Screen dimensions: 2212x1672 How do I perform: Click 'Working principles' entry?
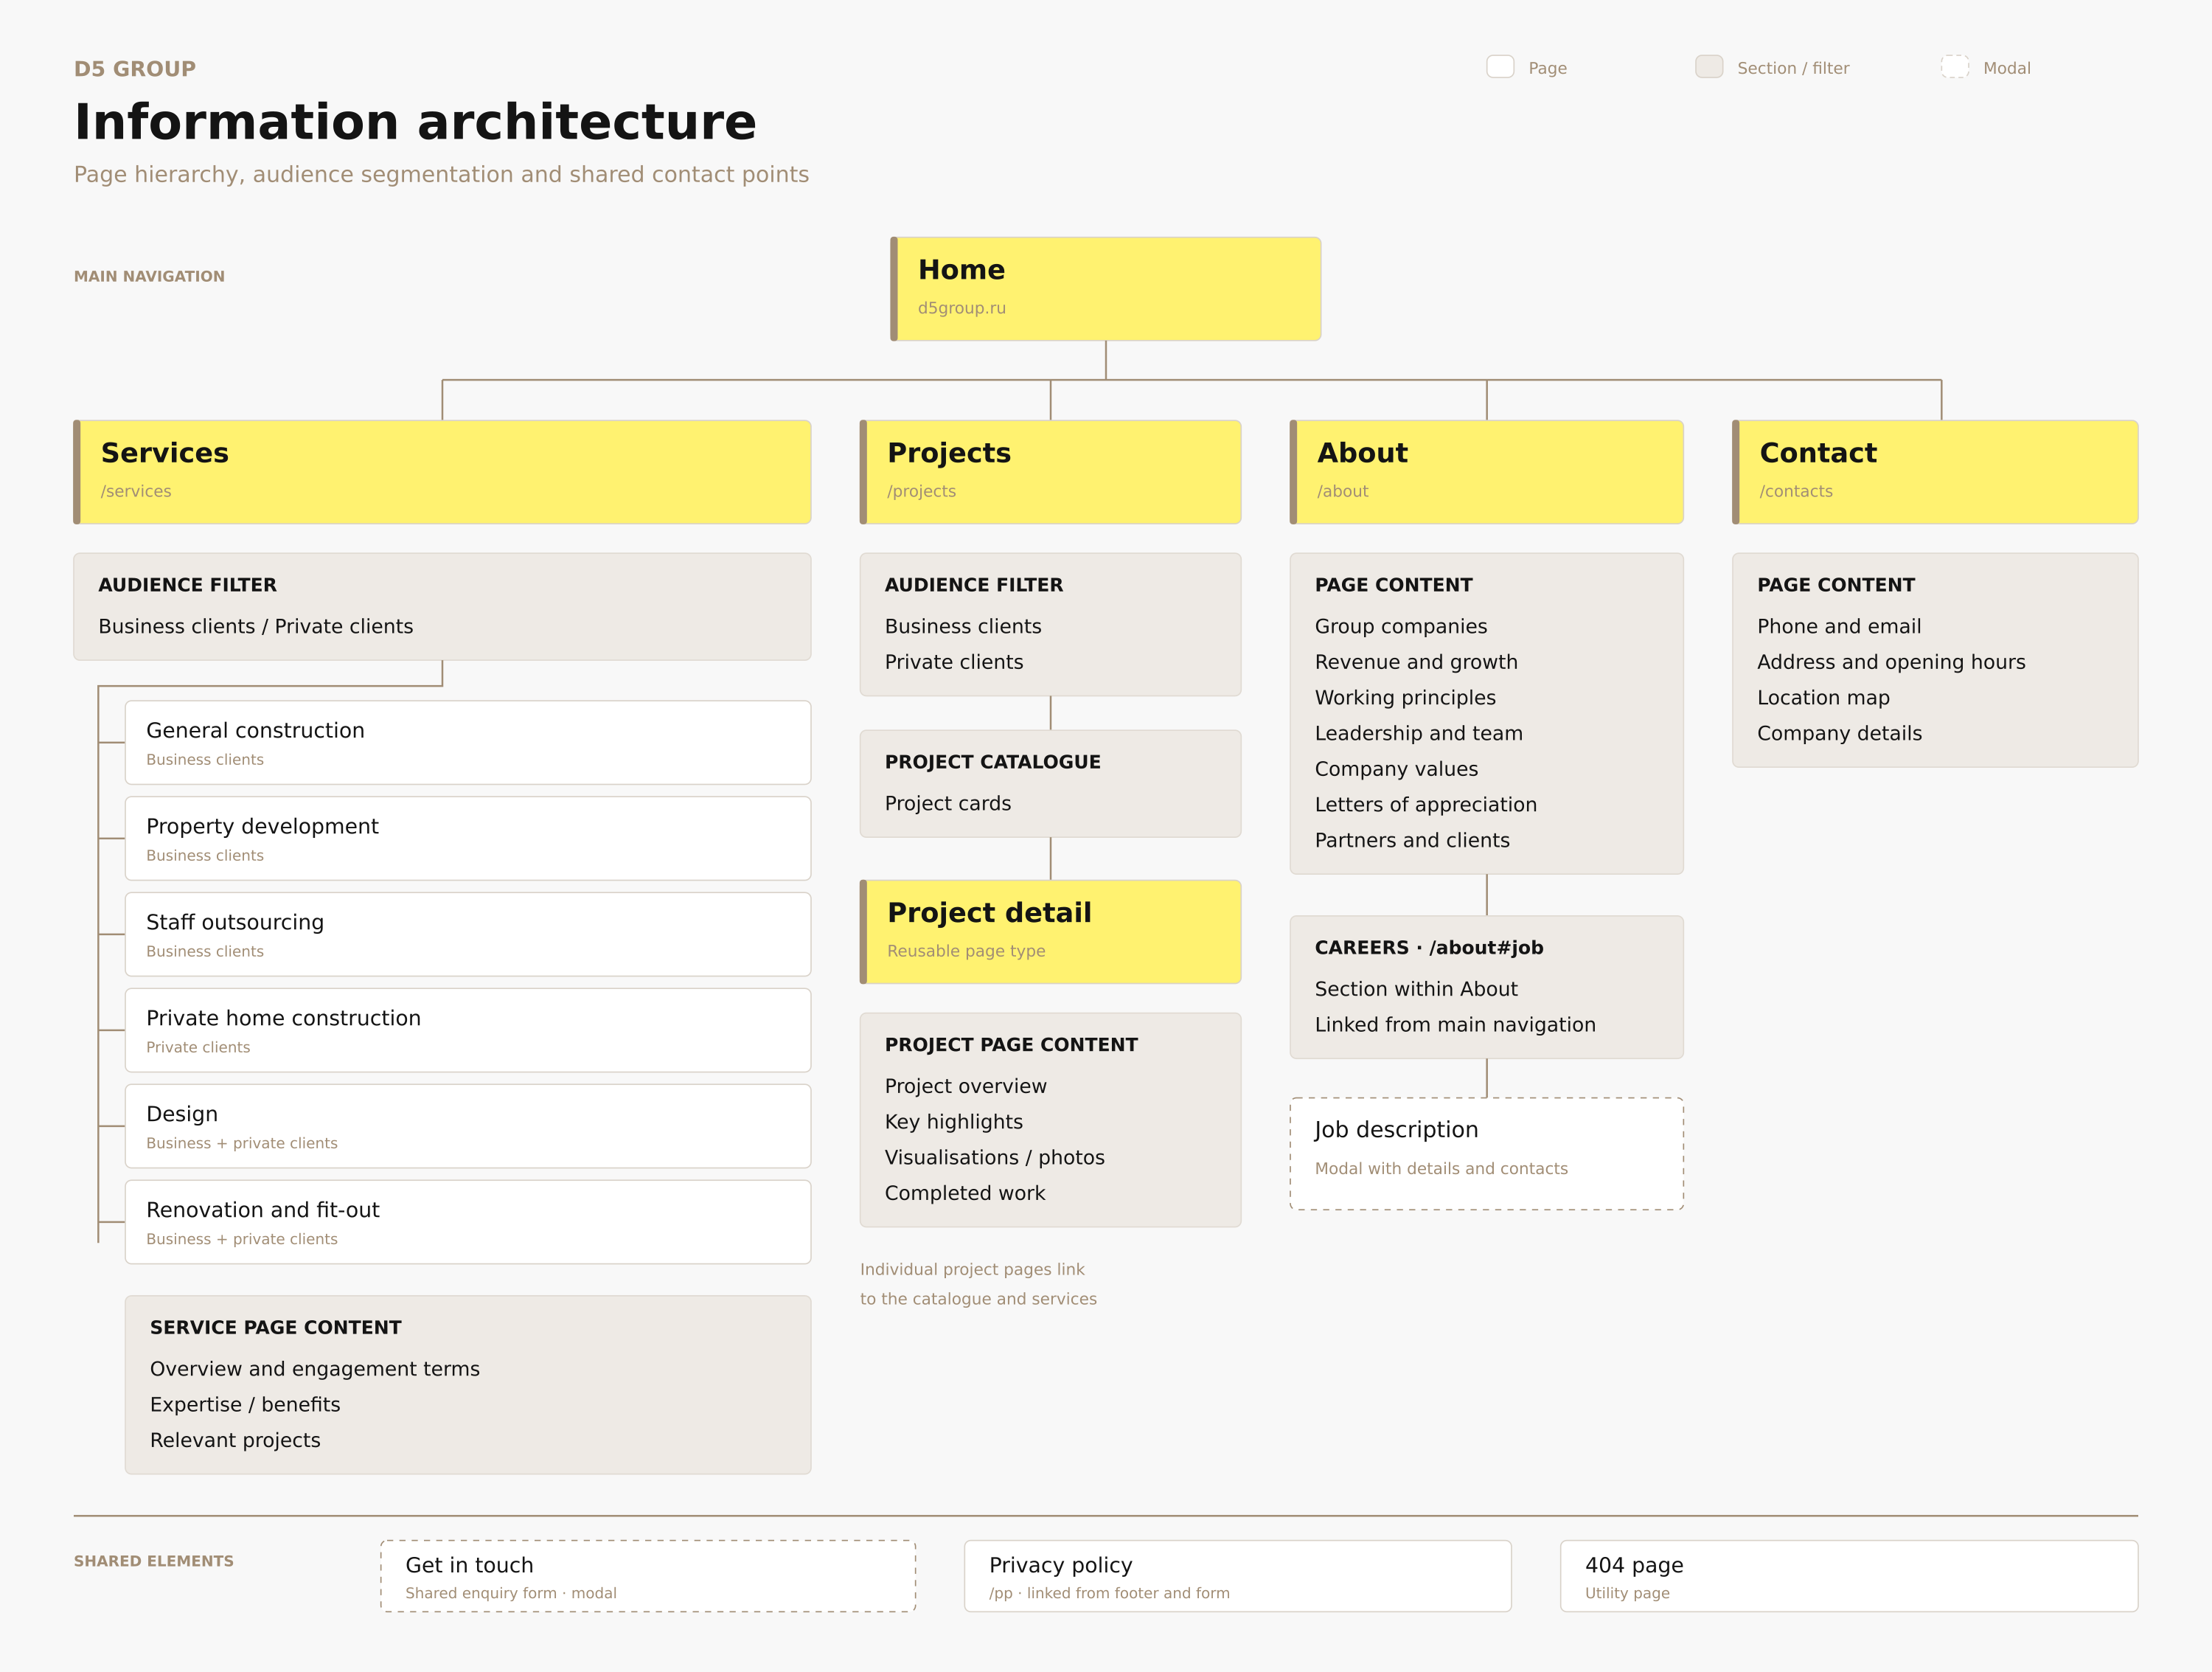pos(1405,698)
